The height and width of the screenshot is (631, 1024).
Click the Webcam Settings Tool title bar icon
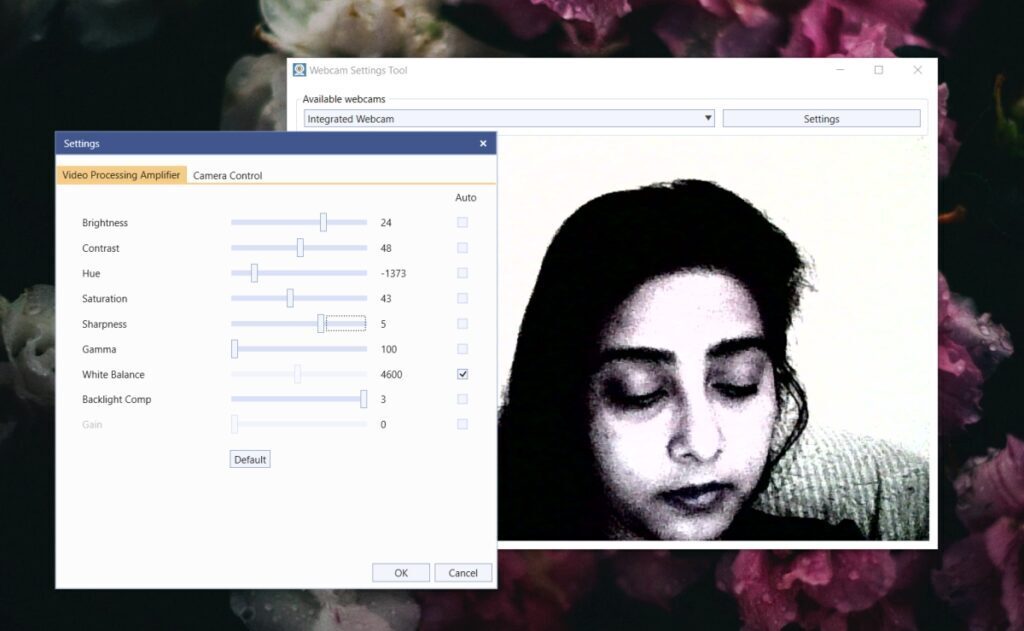tap(298, 70)
